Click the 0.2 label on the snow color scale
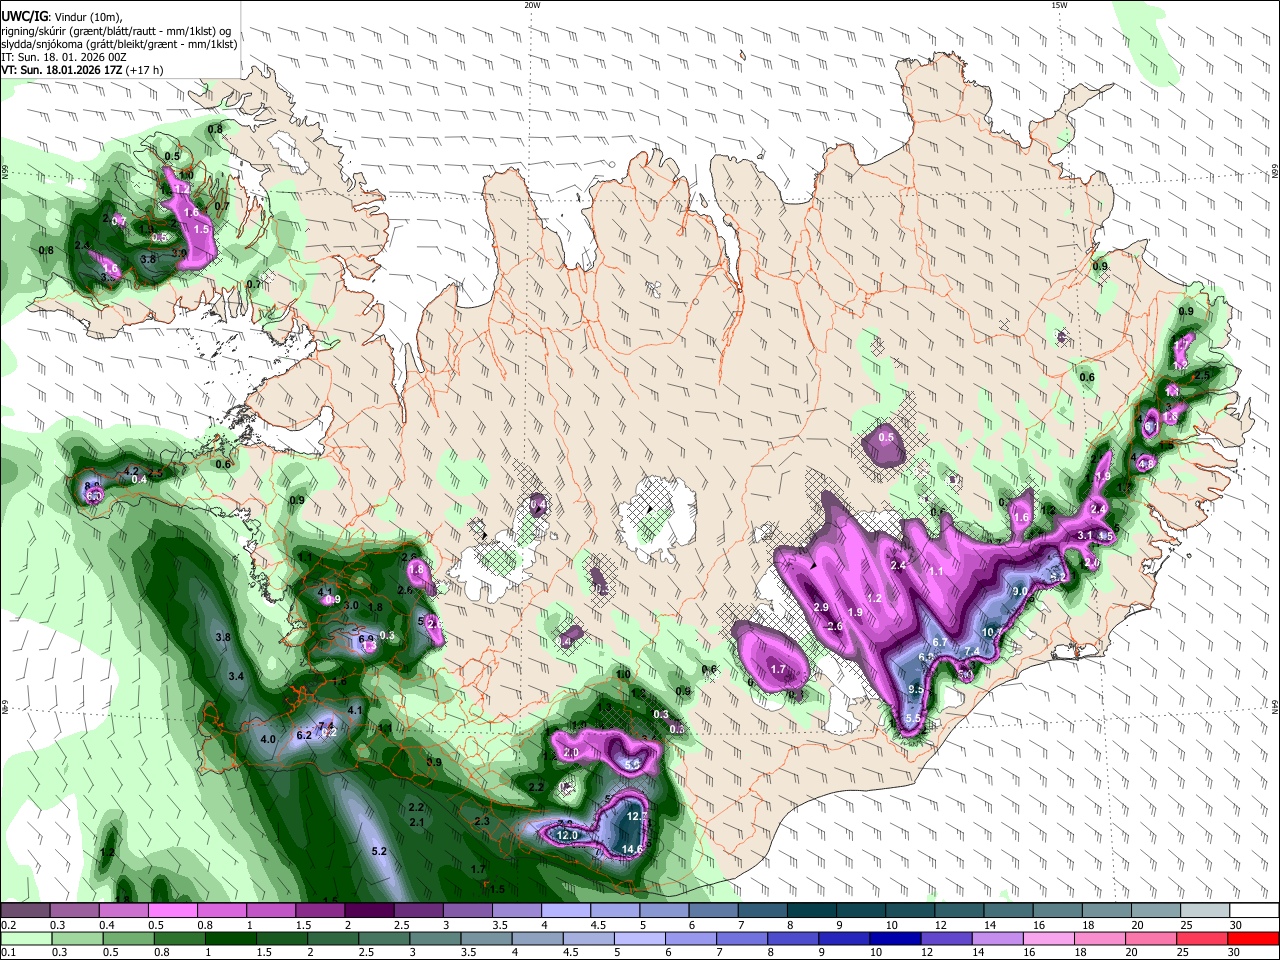The width and height of the screenshot is (1280, 960). 8,926
